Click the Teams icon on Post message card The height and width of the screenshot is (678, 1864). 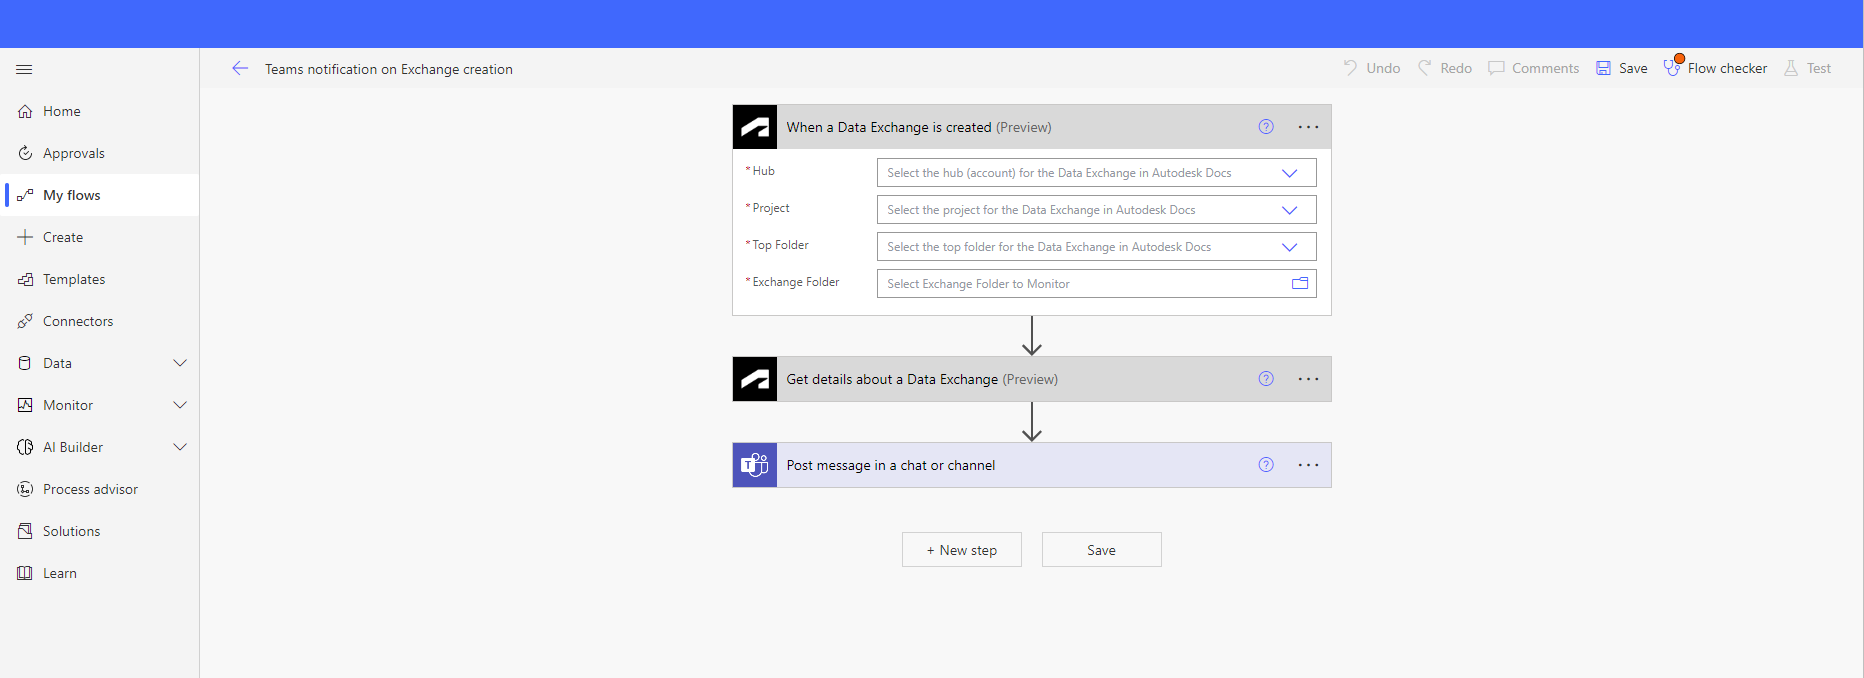755,465
